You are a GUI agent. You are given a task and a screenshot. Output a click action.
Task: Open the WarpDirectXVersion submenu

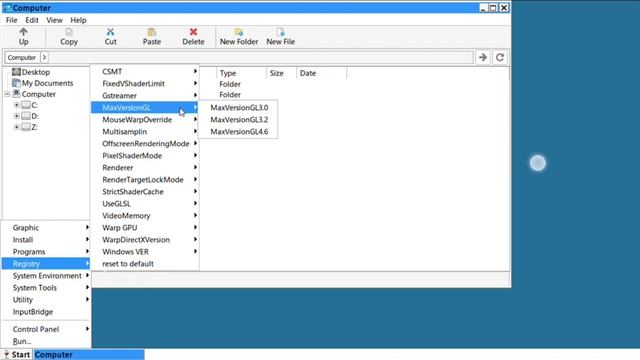coord(145,240)
